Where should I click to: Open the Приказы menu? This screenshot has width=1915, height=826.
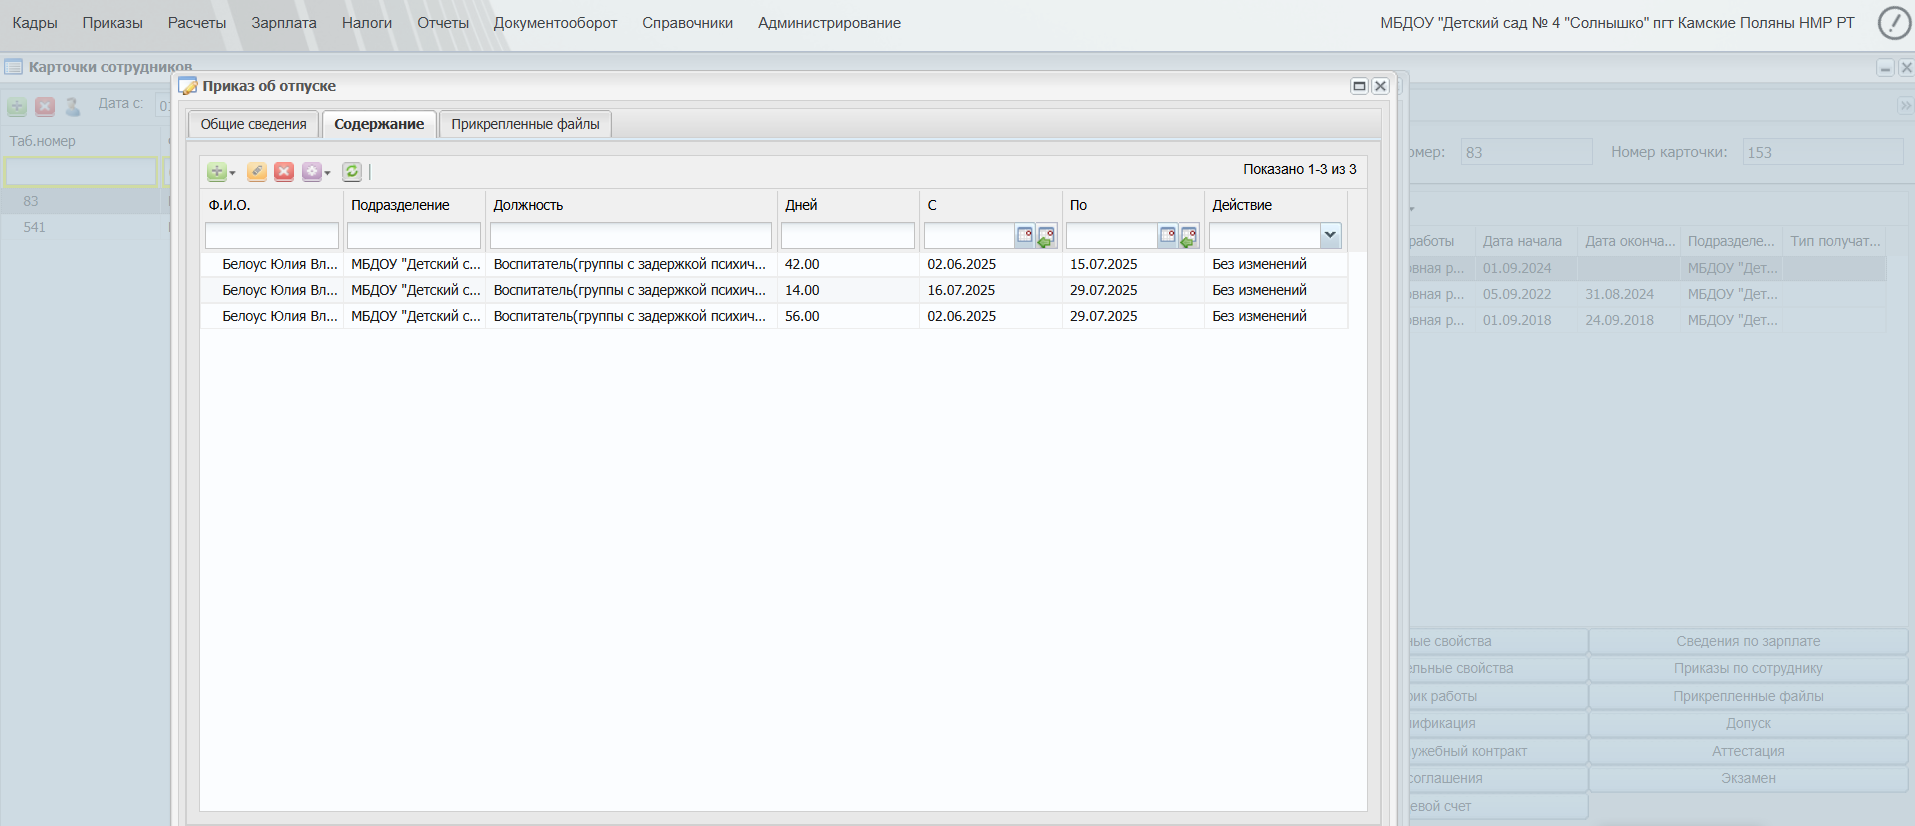(x=113, y=23)
